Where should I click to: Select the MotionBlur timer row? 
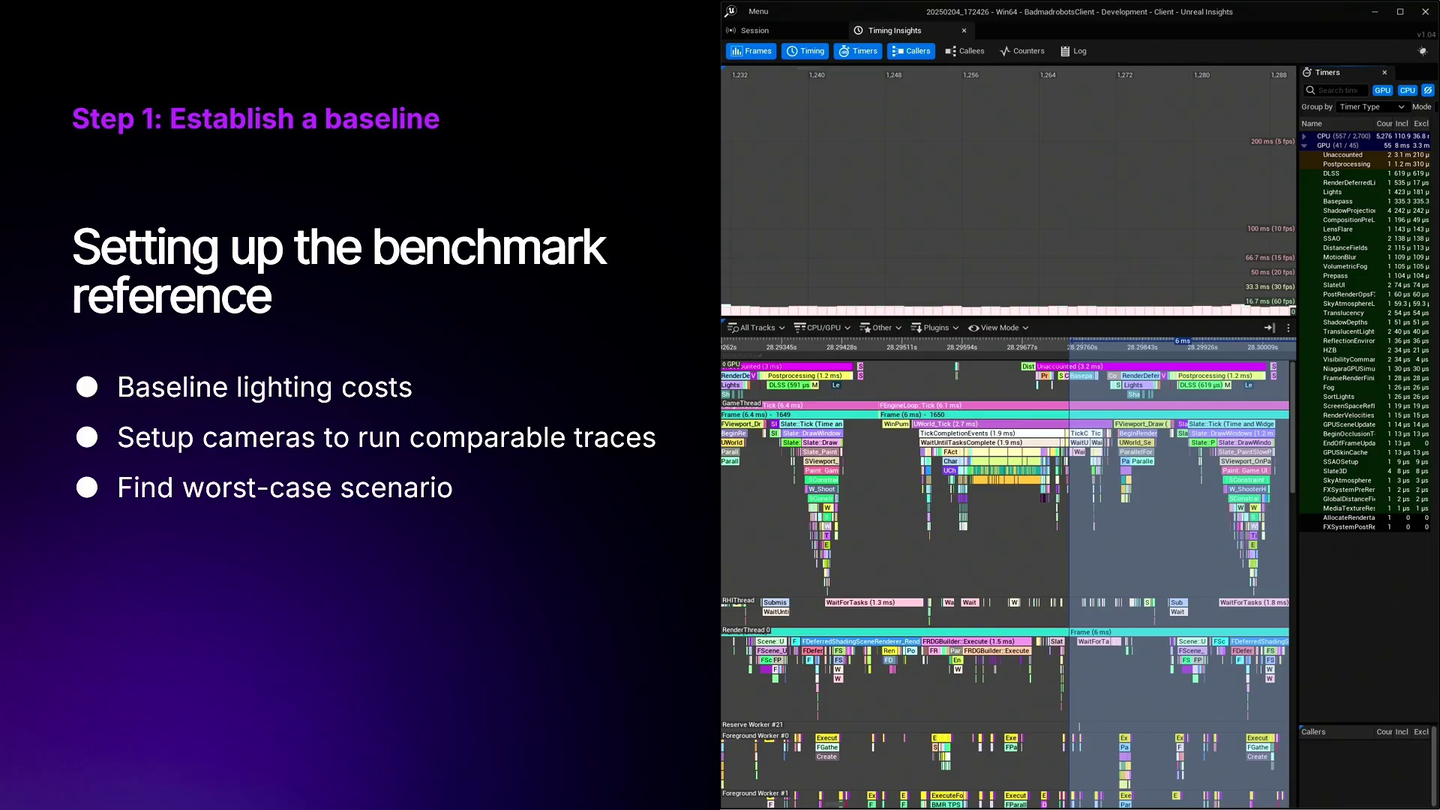[x=1367, y=257]
